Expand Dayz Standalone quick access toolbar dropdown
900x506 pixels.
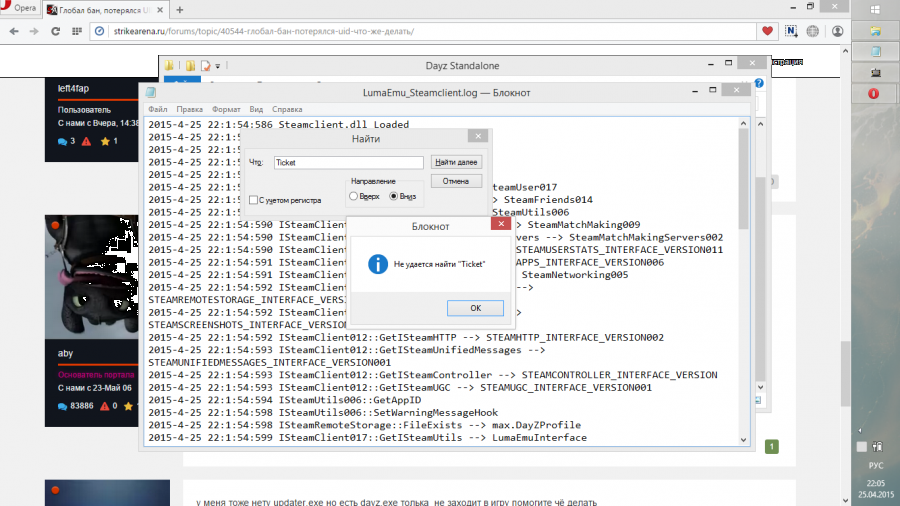coord(218,66)
